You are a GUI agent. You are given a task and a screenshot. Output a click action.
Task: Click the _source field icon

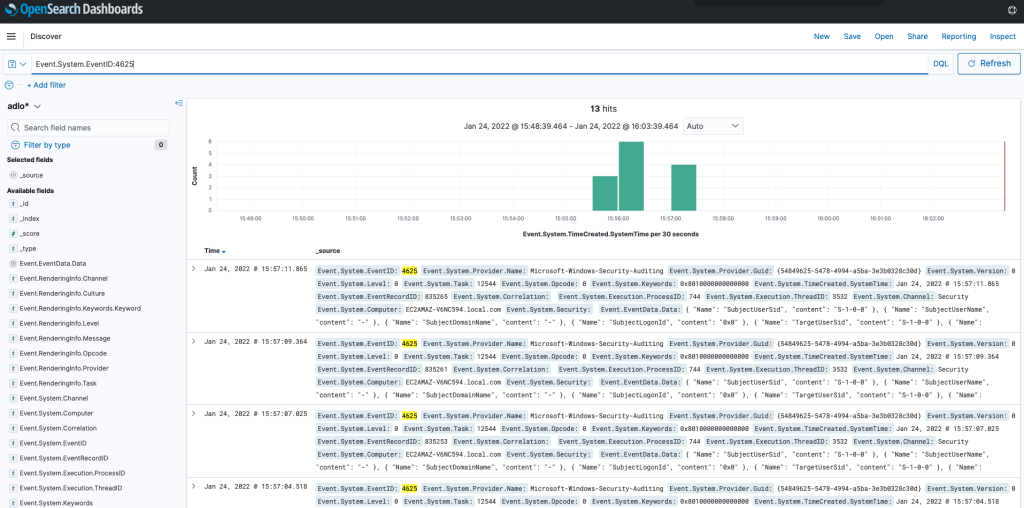pos(13,176)
